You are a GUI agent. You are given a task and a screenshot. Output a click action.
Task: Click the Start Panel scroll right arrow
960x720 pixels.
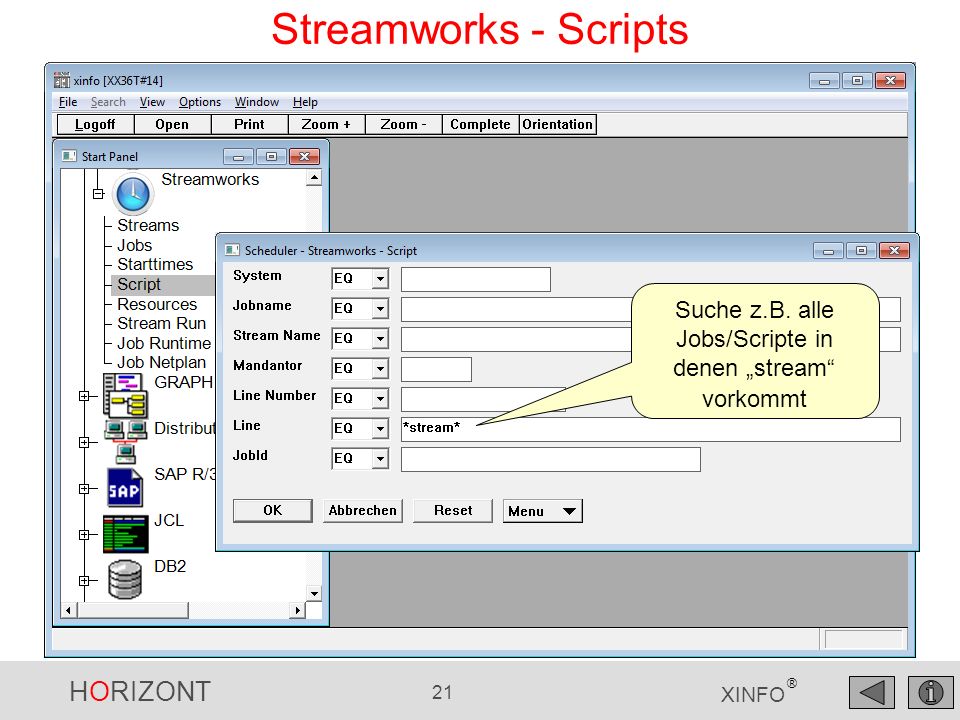298,610
